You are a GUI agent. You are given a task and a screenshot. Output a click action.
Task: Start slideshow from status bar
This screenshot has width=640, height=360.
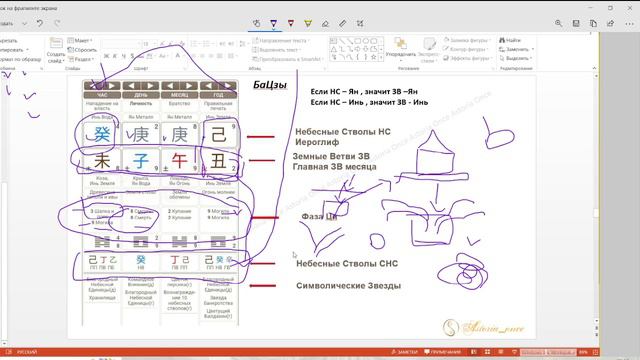514,352
